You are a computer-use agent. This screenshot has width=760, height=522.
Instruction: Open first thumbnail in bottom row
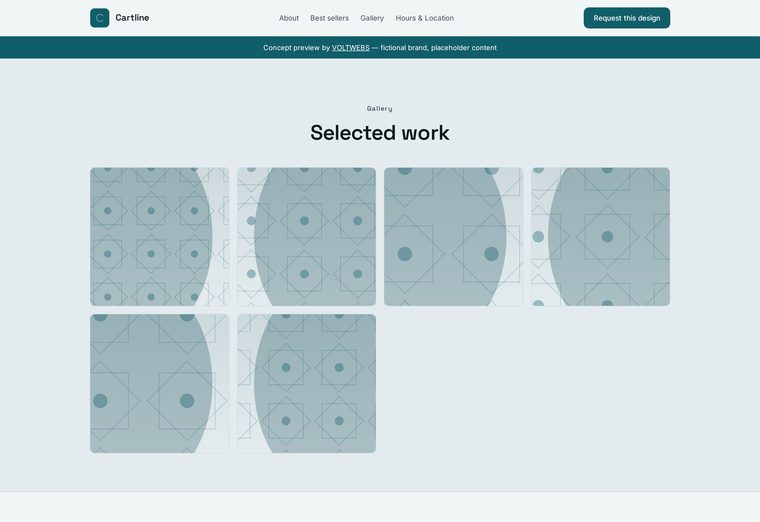pyautogui.click(x=159, y=383)
